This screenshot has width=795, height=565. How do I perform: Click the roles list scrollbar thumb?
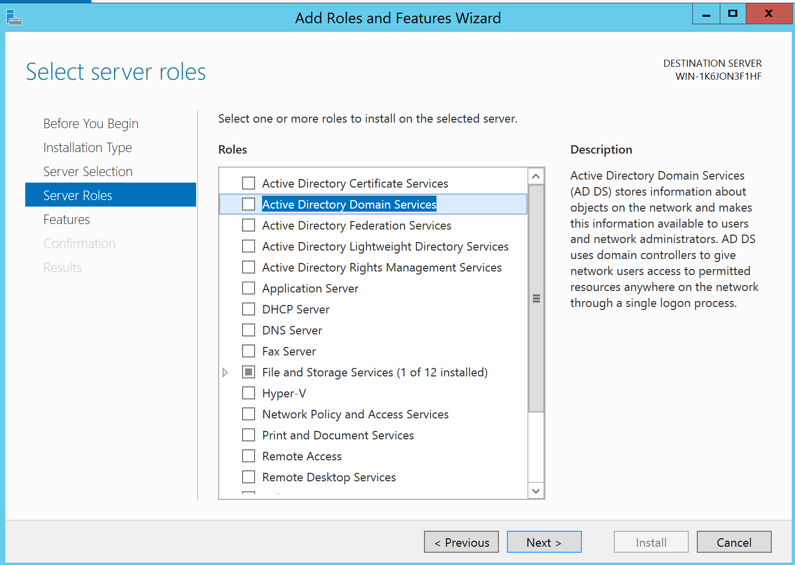pos(536,298)
